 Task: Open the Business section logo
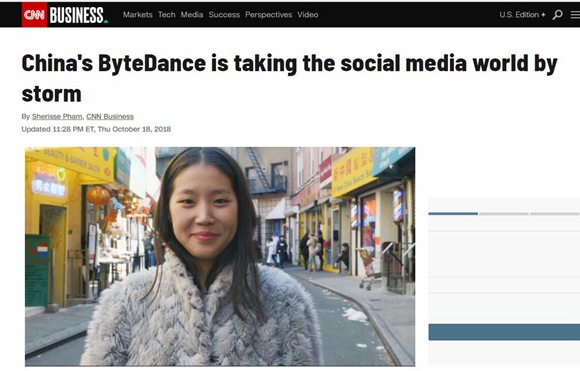coord(78,15)
